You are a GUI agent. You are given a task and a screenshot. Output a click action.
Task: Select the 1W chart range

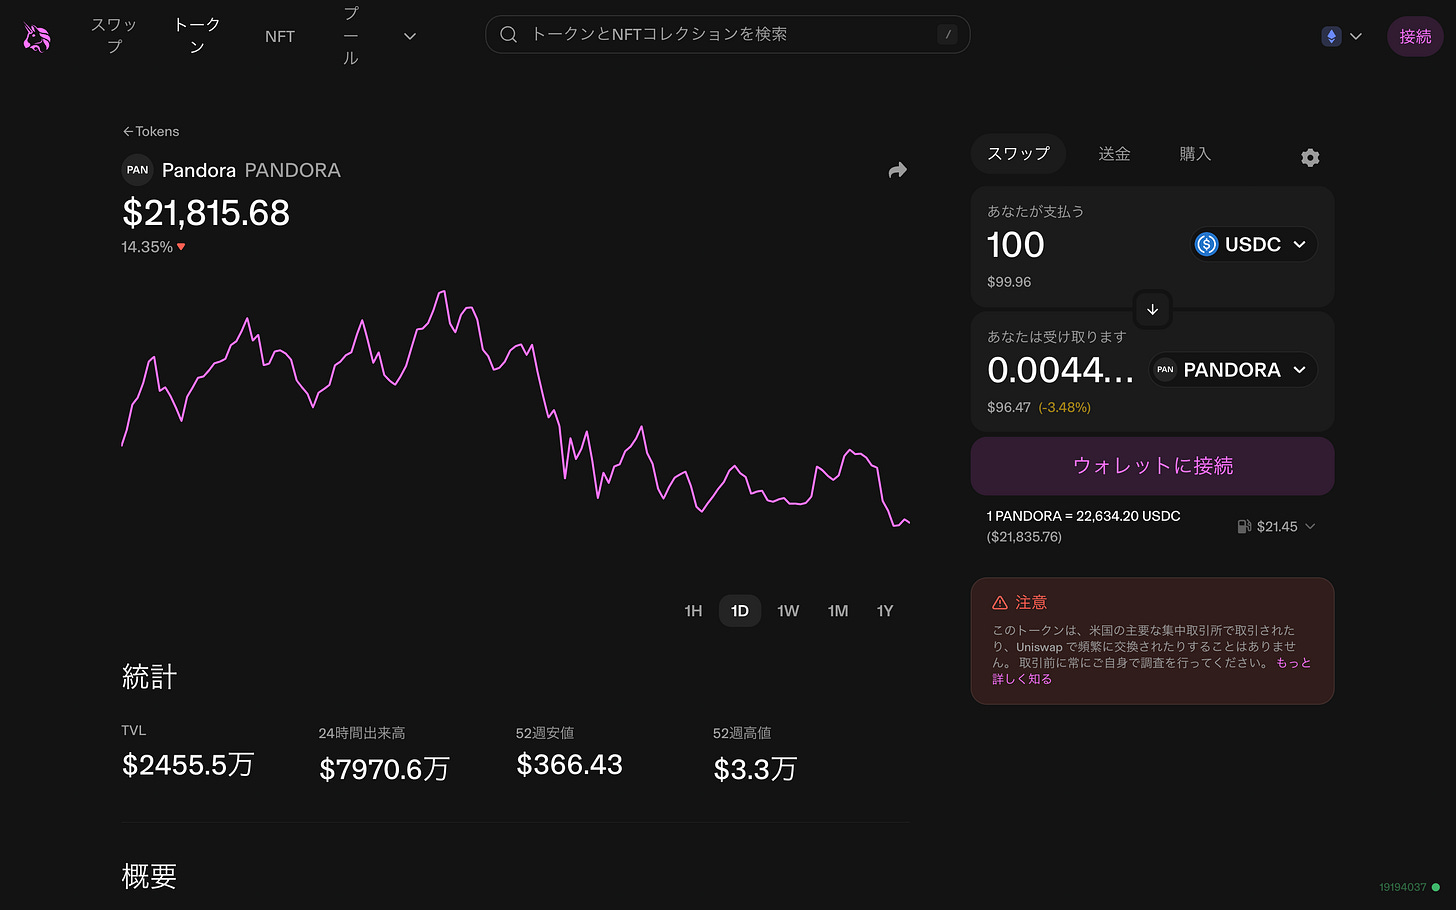click(788, 611)
